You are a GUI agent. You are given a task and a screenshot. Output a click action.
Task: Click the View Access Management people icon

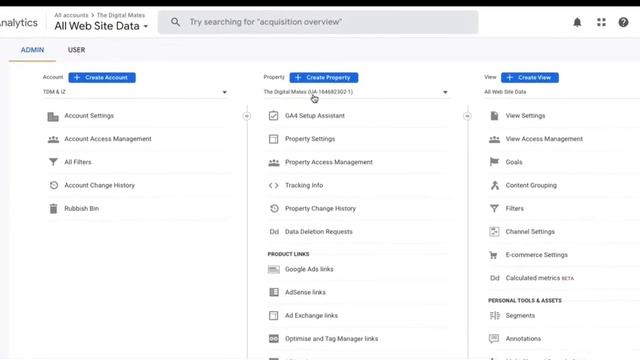494,139
